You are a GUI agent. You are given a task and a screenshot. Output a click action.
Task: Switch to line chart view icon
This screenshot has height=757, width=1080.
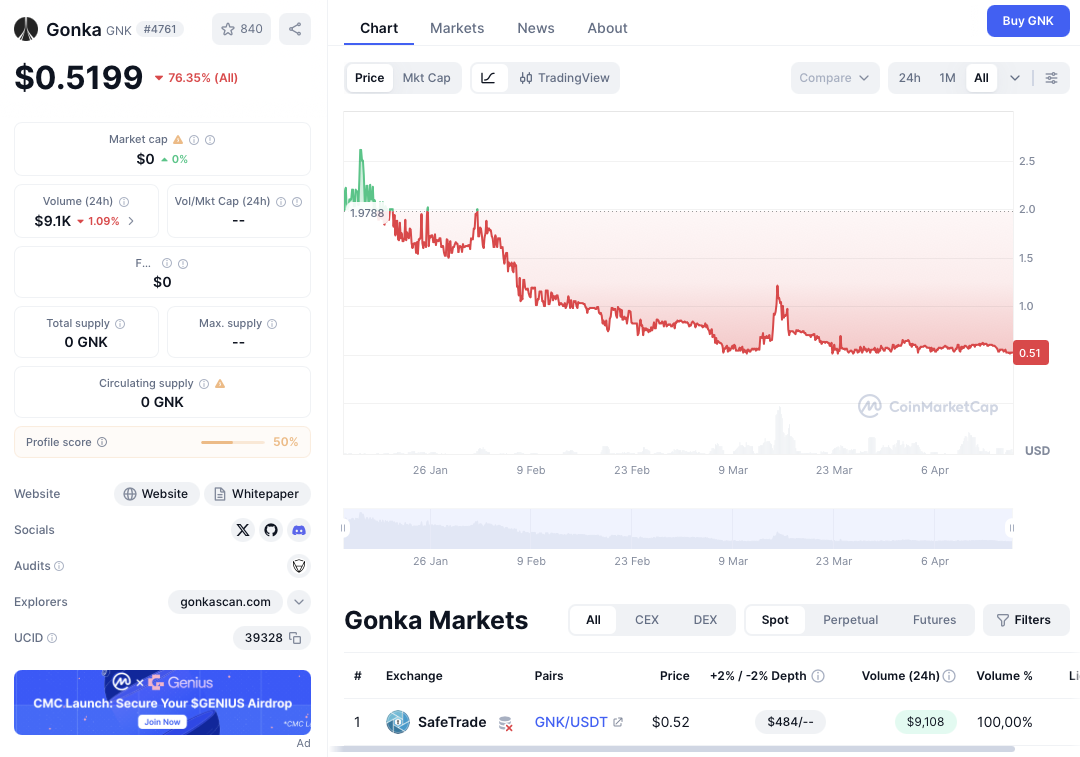coord(488,78)
